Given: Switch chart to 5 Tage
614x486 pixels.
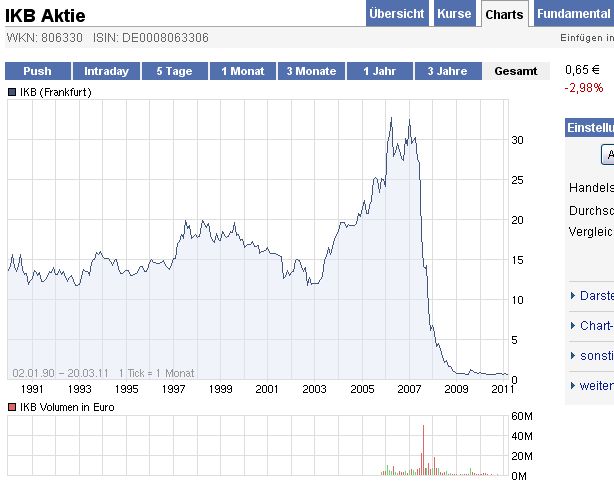Looking at the screenshot, I should (175, 71).
